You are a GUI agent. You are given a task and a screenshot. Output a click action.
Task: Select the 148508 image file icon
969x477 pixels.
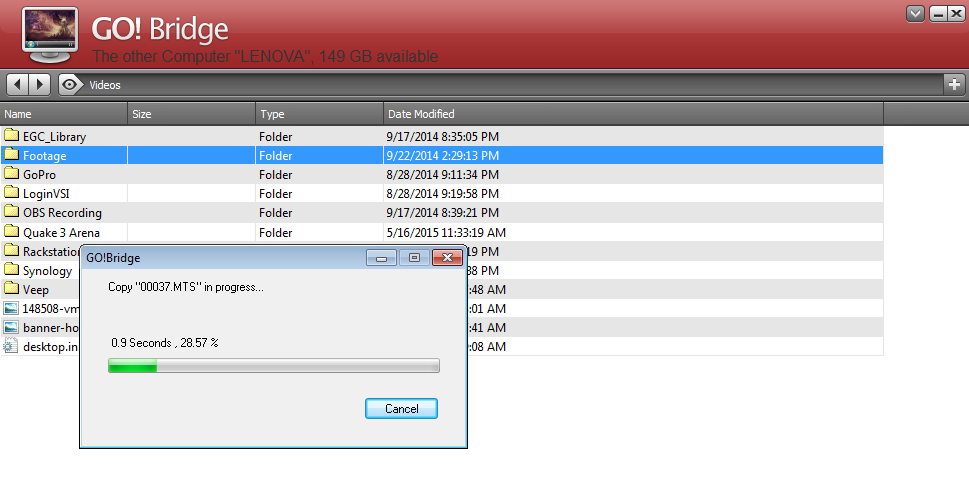(11, 308)
